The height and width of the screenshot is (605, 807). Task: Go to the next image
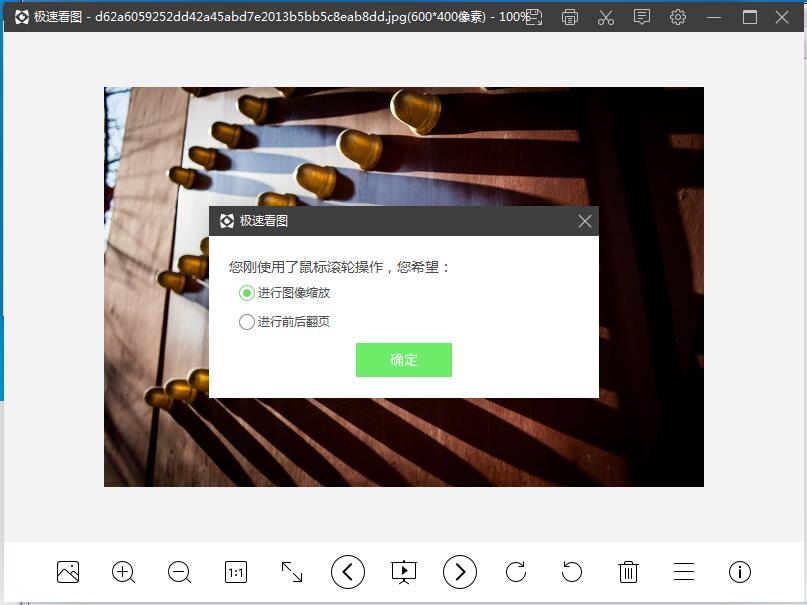[x=460, y=572]
